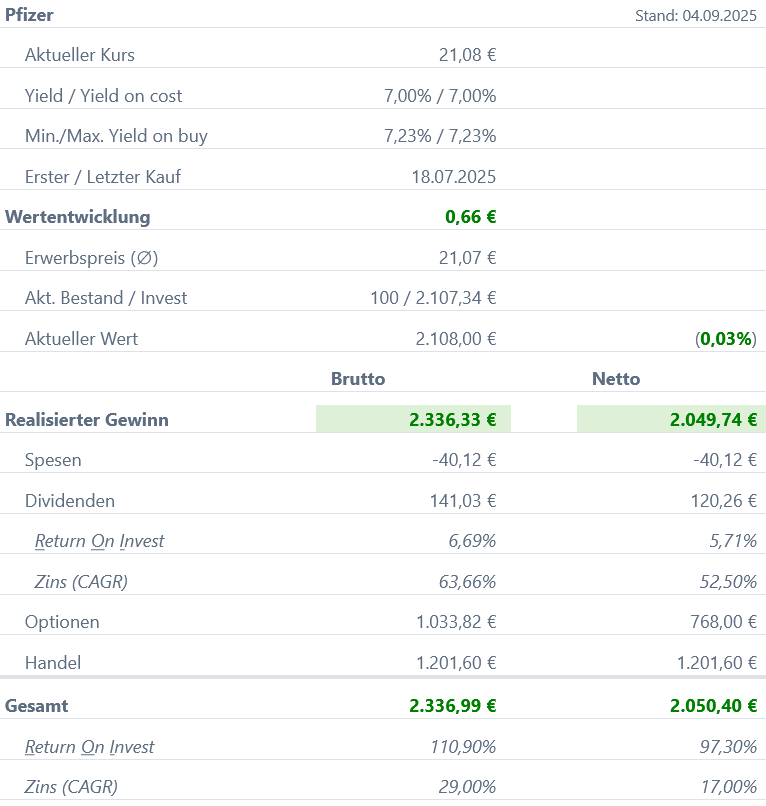Click 'Zins (CAGR)' under Gesamt
The image size is (766, 806).
71,787
